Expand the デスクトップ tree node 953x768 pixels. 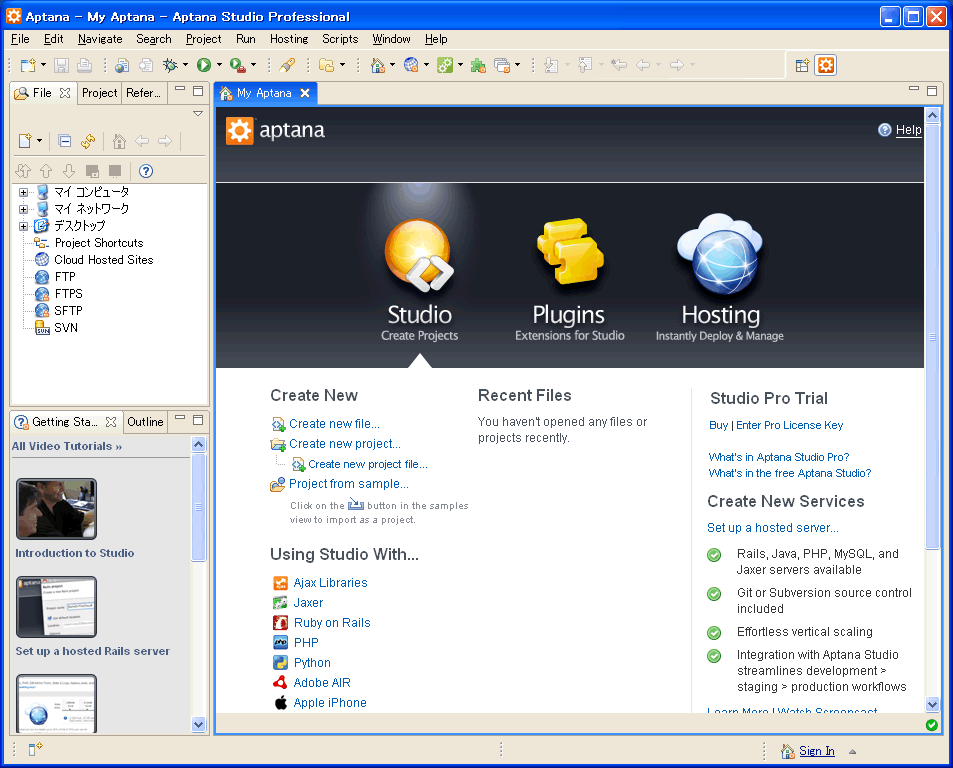click(23, 227)
